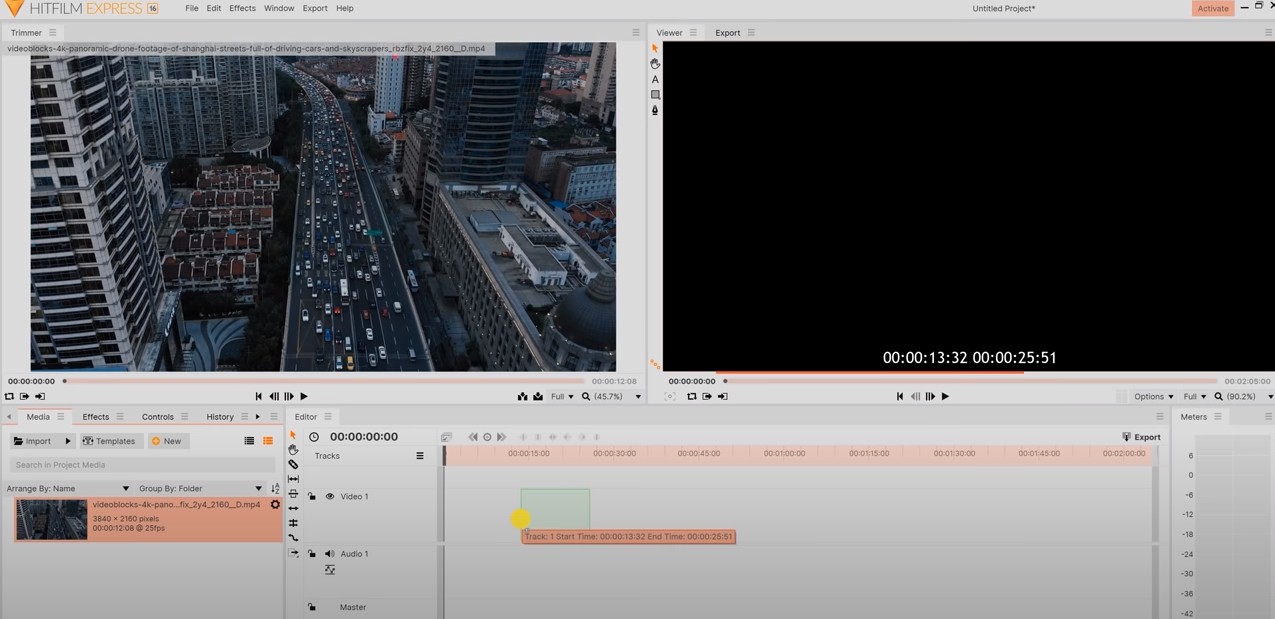Switch project media to list view
The width and height of the screenshot is (1275, 619).
click(x=249, y=441)
